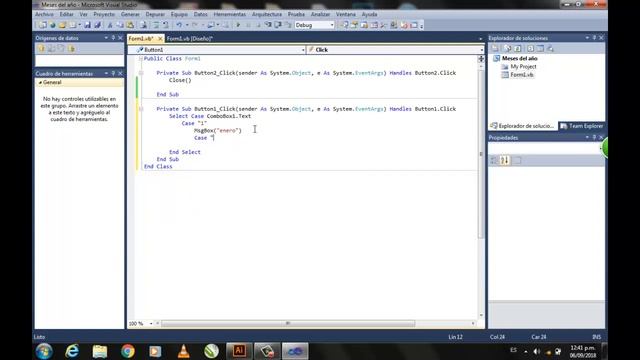Collapse the Button1_Click sub outline
Image resolution: width=640 pixels, height=360 pixels.
(141, 109)
